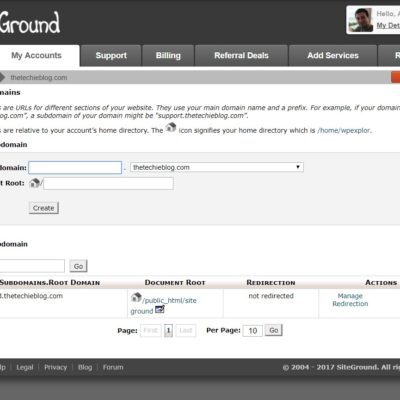This screenshot has width=400, height=400.
Task: Click the home icon in the subdomain table row
Action: [x=136, y=297]
